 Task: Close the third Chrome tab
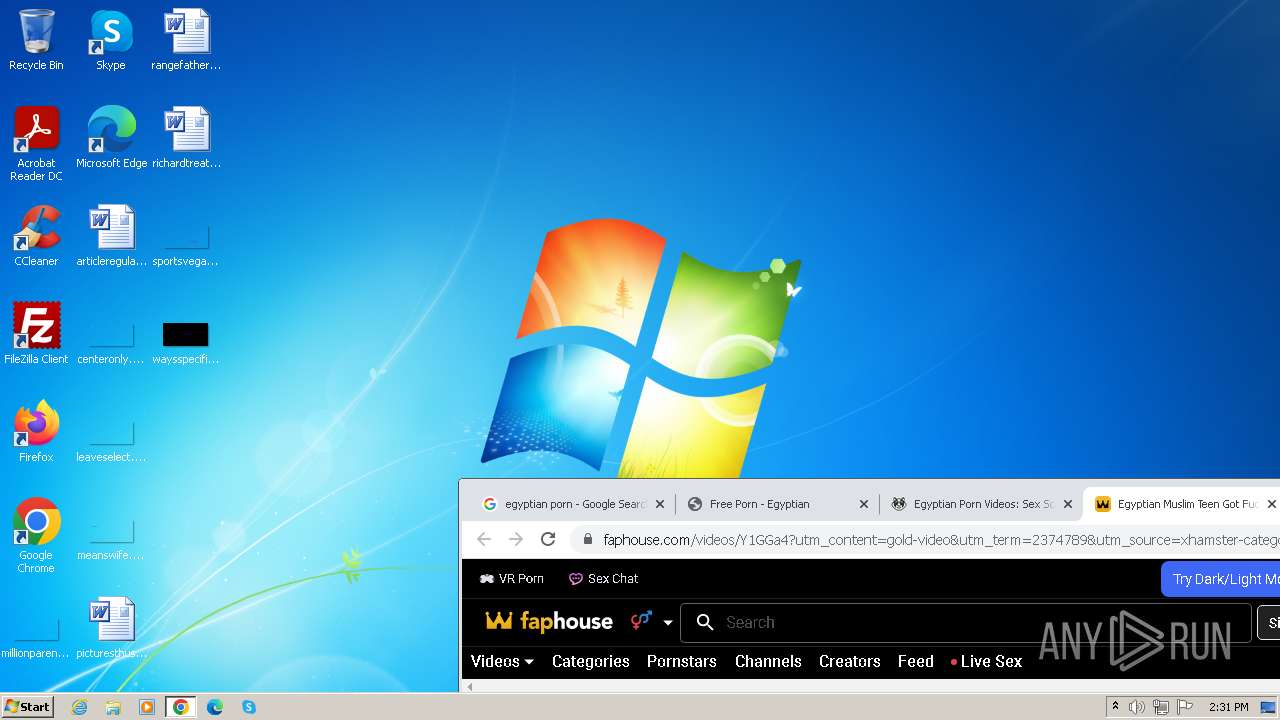point(1068,504)
